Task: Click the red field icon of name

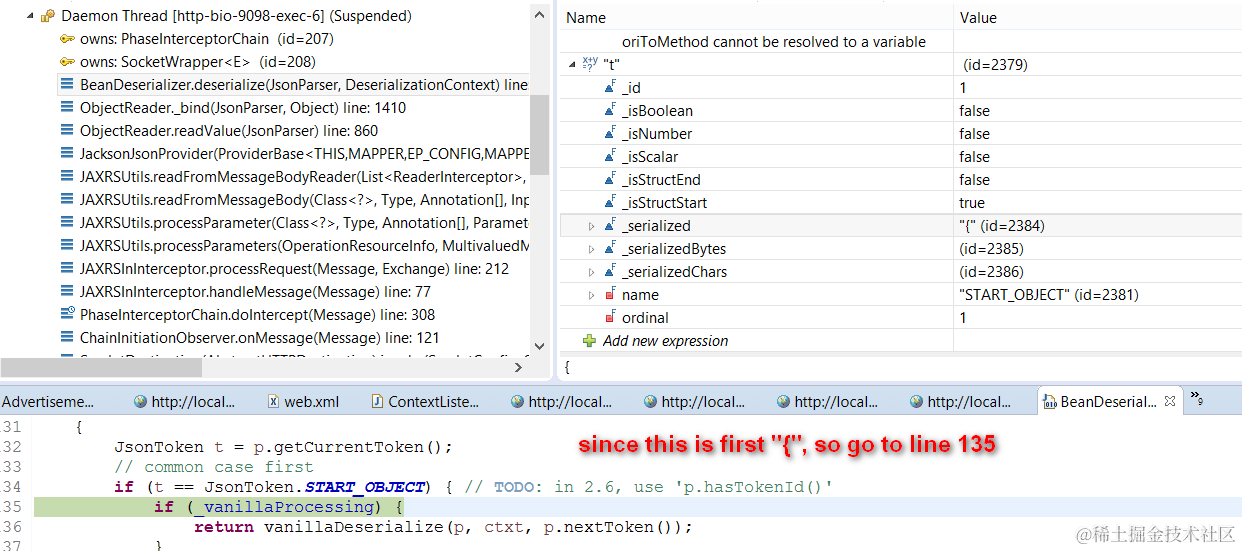Action: tap(610, 295)
